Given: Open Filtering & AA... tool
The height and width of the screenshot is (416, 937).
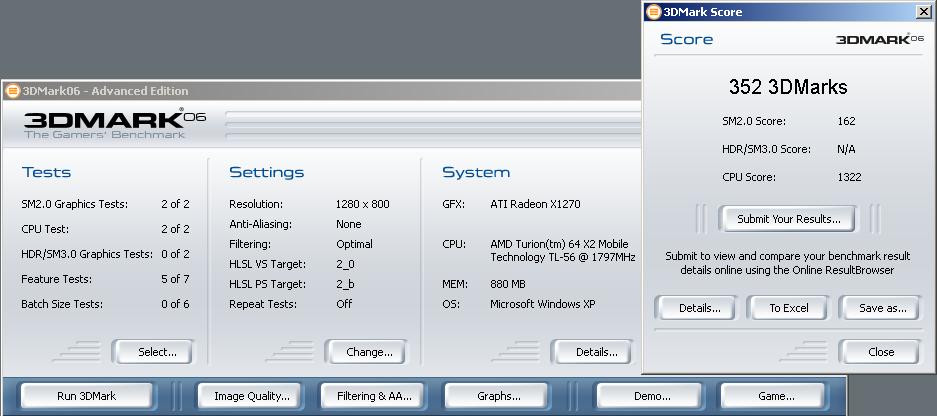Looking at the screenshot, I should pyautogui.click(x=373, y=396).
